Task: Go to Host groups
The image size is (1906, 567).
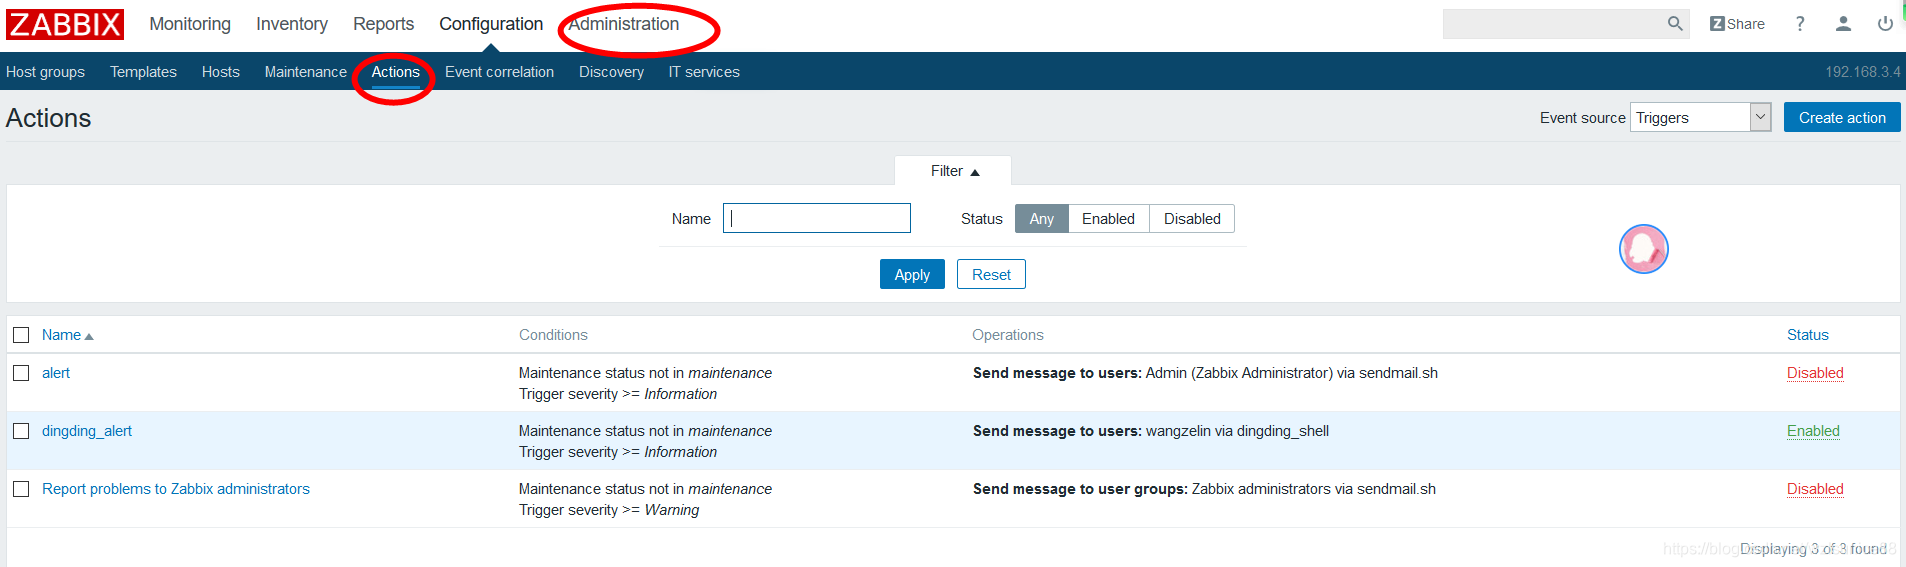Action: pos(45,72)
